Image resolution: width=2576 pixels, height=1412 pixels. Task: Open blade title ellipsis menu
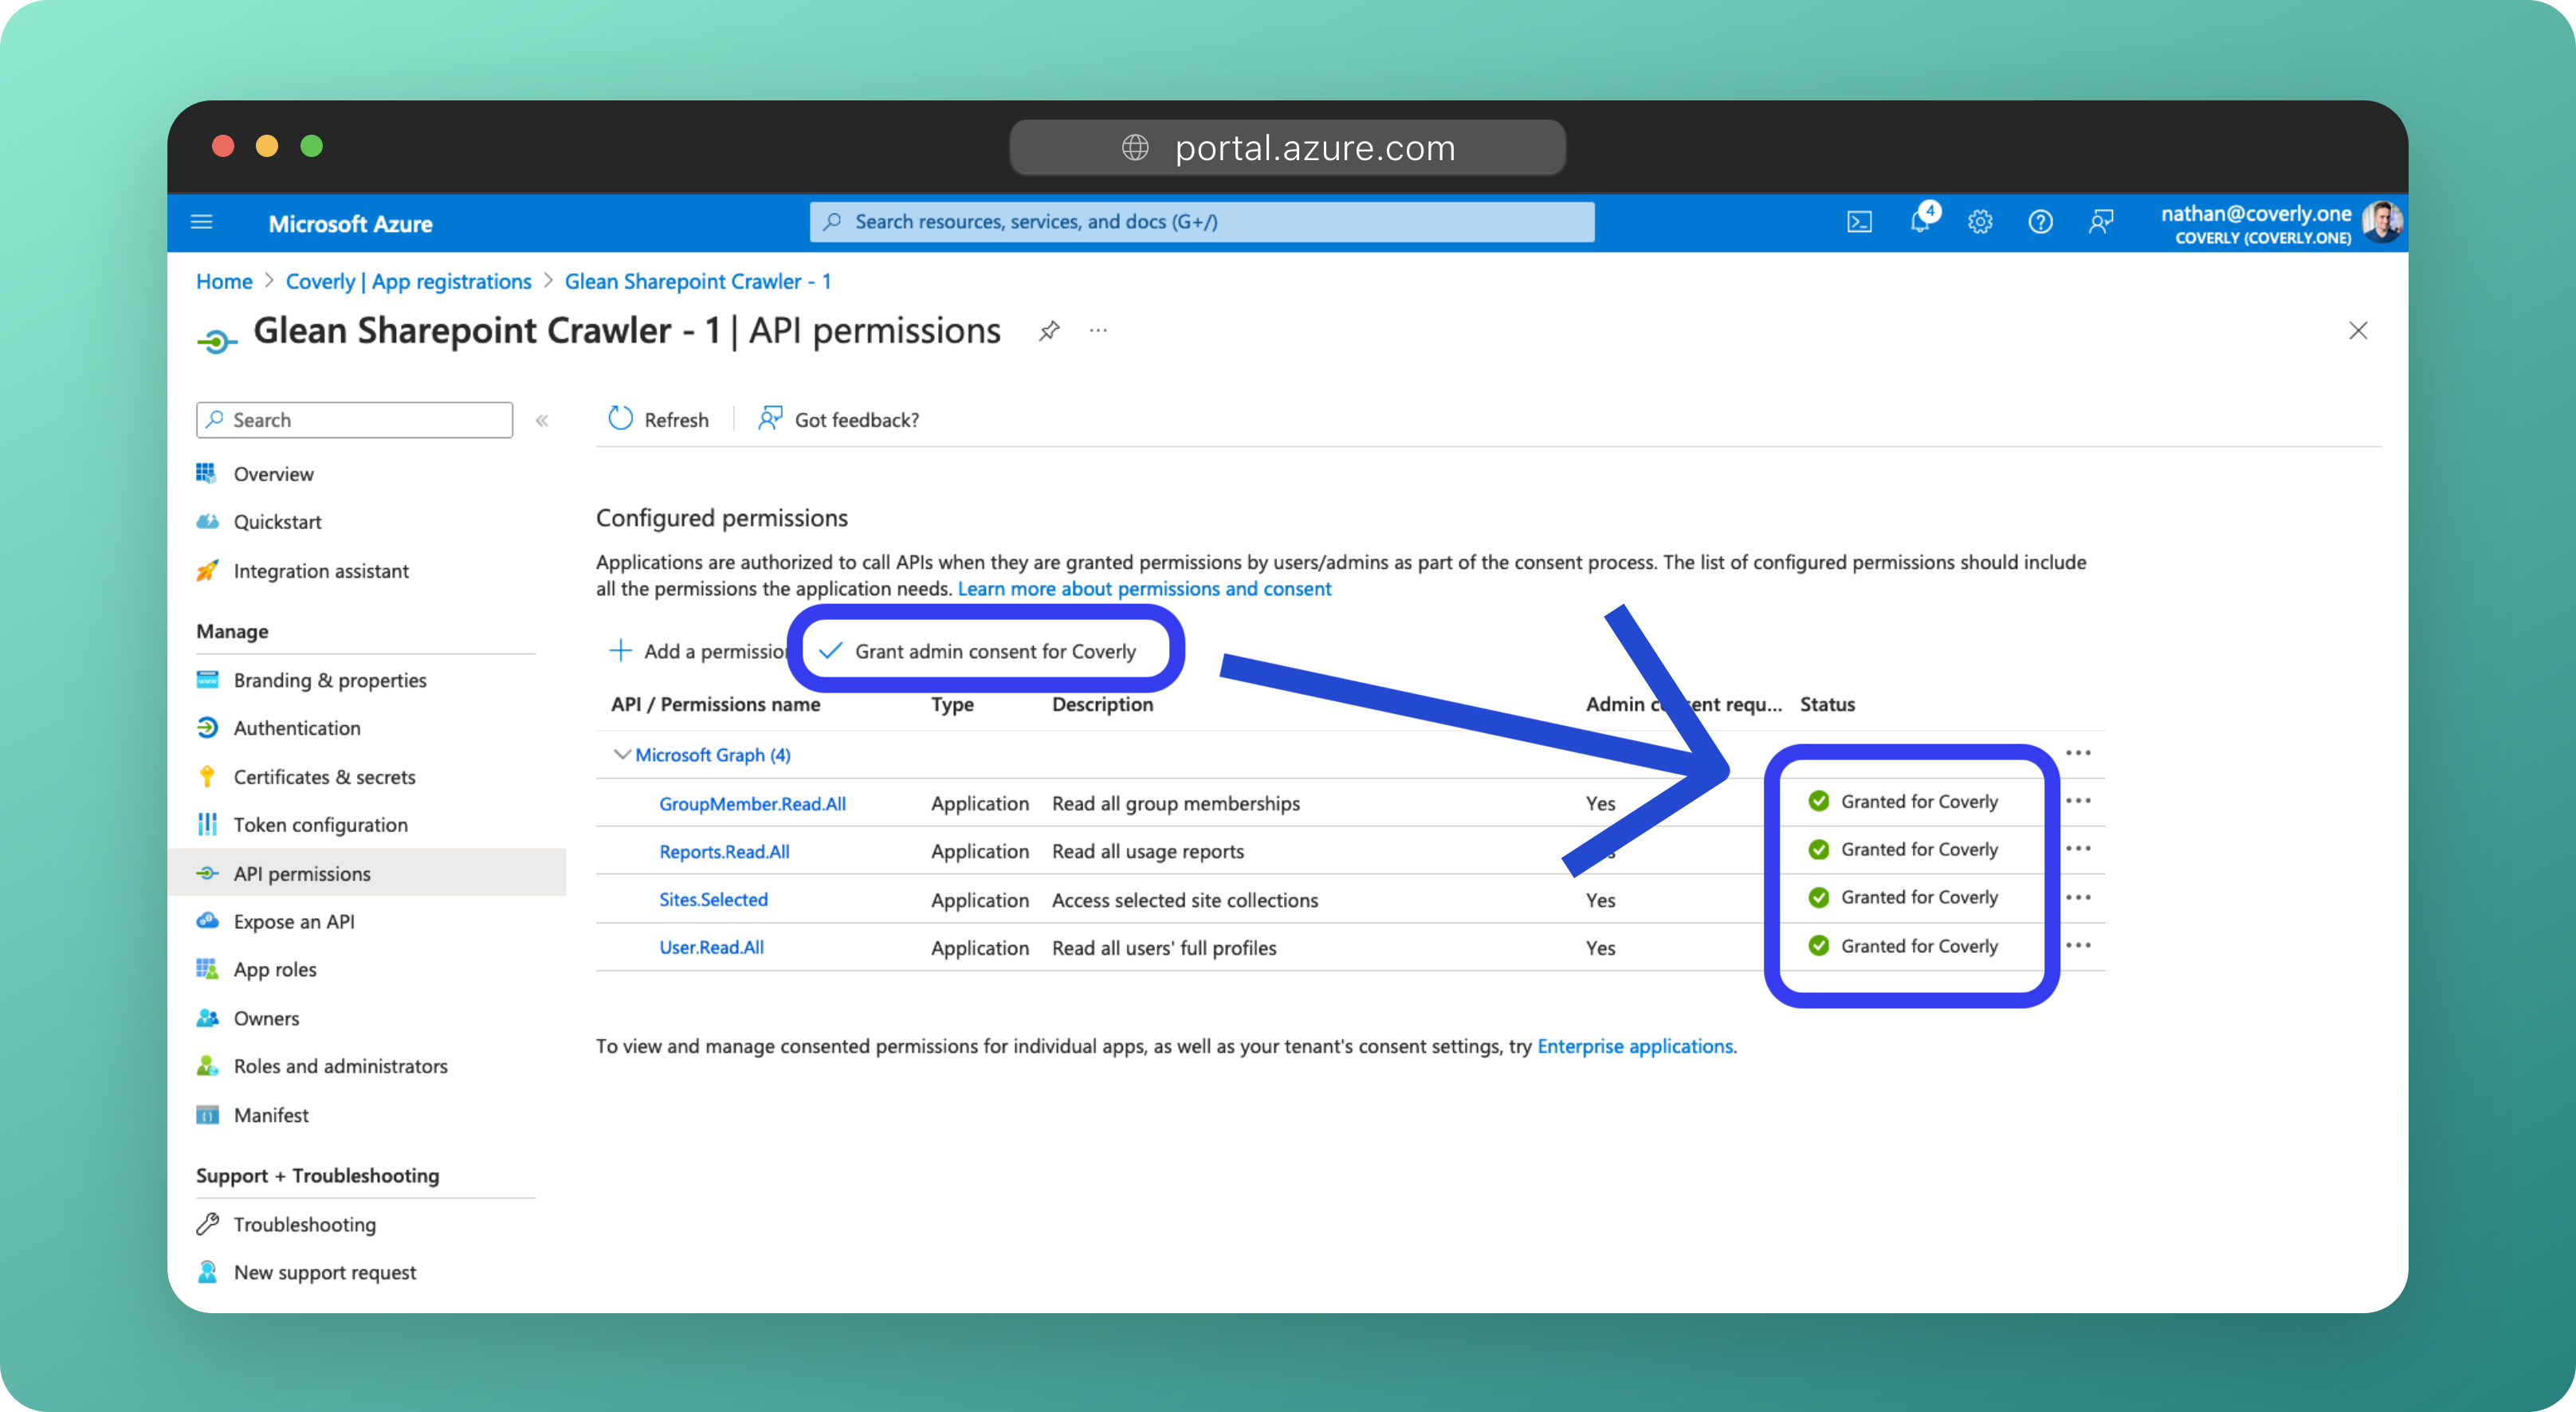(1098, 331)
